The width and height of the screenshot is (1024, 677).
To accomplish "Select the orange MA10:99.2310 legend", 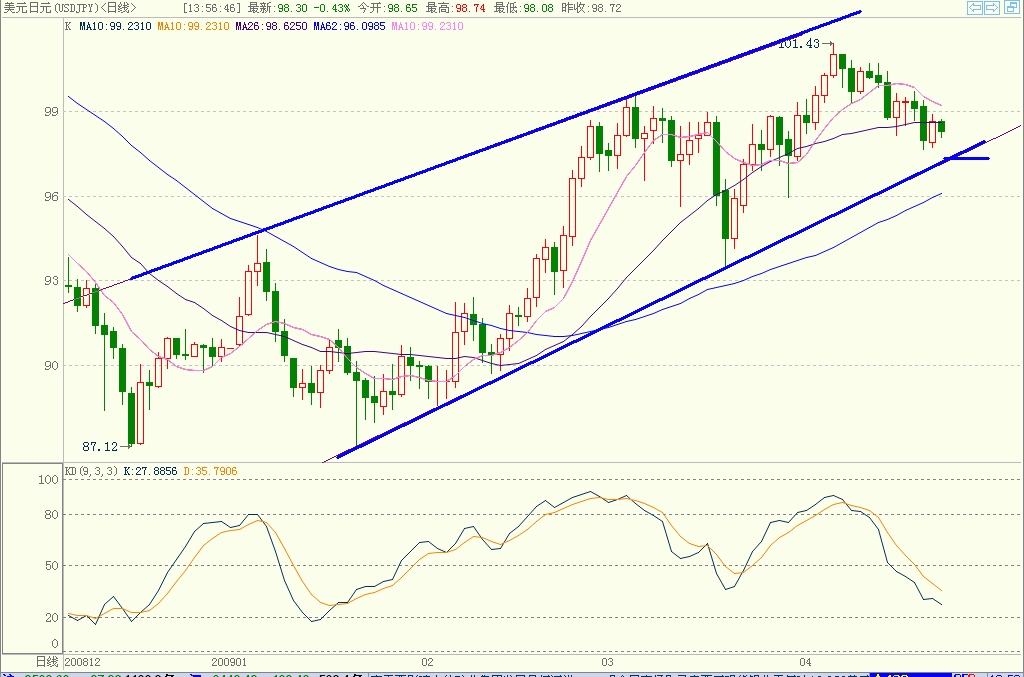I will 193,26.
